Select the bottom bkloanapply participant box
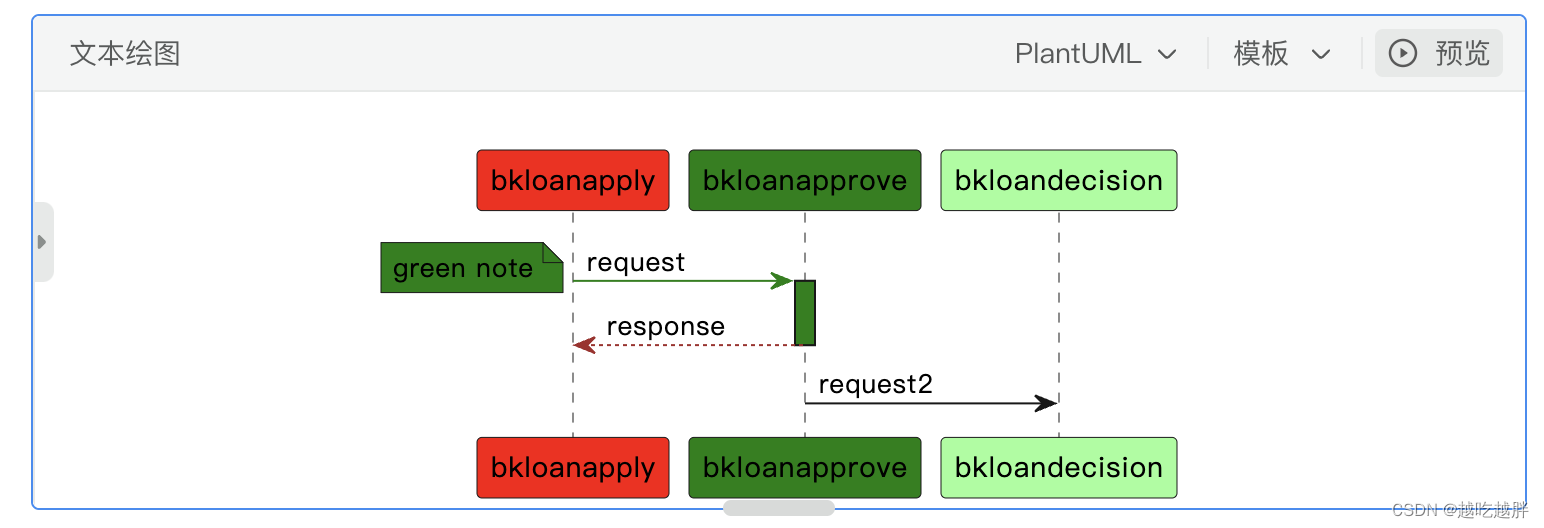This screenshot has height=528, width=1544. click(572, 467)
